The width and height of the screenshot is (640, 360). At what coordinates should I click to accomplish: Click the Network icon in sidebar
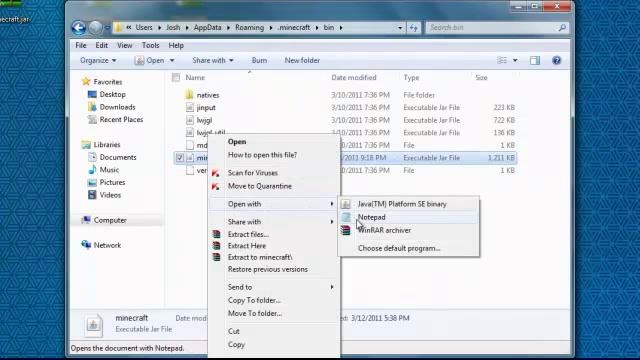point(86,244)
